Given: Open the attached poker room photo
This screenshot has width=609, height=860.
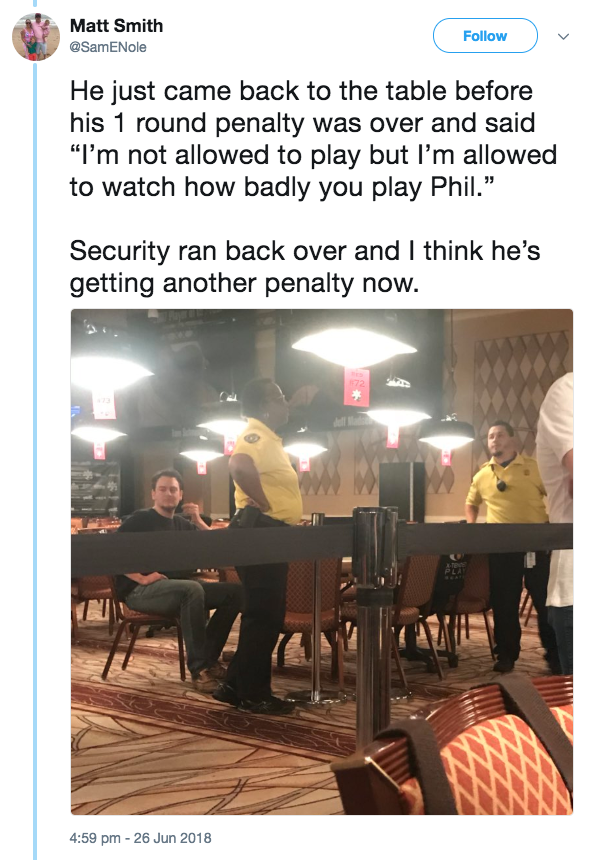Looking at the screenshot, I should click(322, 561).
